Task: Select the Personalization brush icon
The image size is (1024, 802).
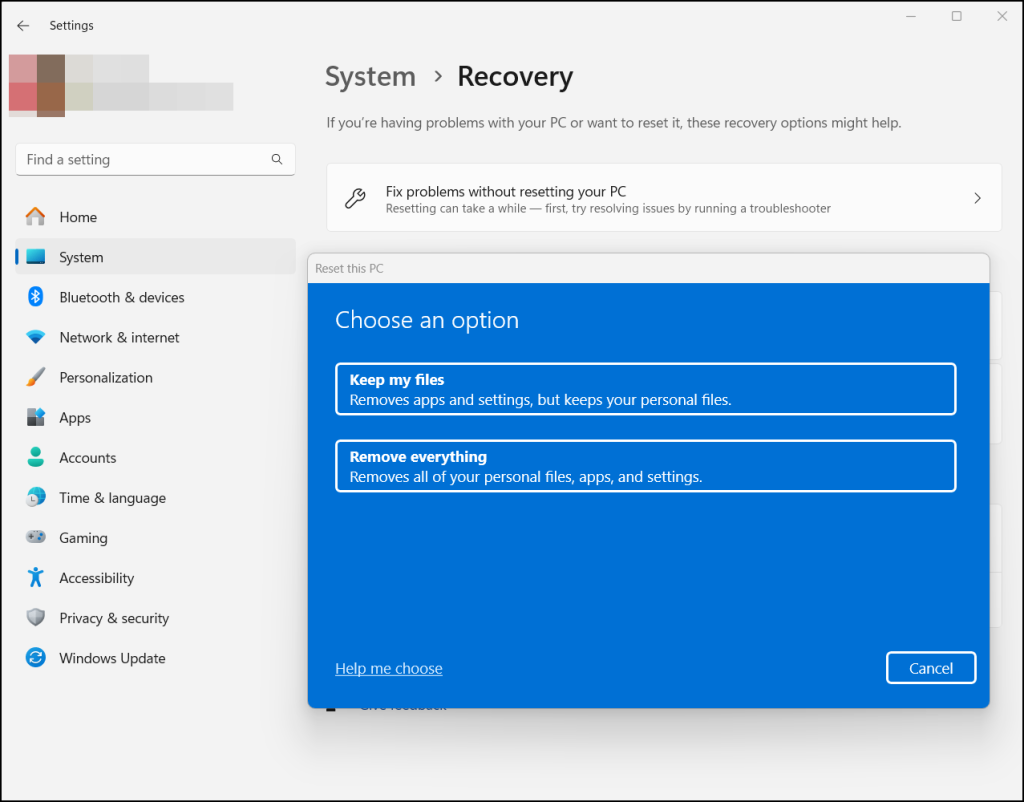Action: [x=34, y=377]
